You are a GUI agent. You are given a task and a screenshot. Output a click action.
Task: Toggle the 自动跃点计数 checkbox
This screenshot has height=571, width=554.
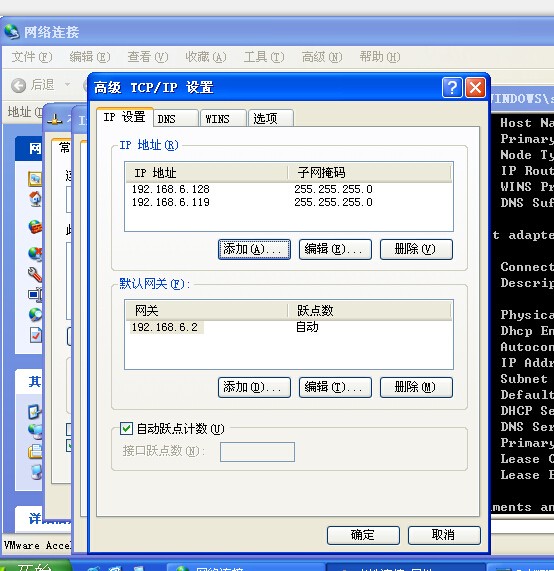point(126,428)
